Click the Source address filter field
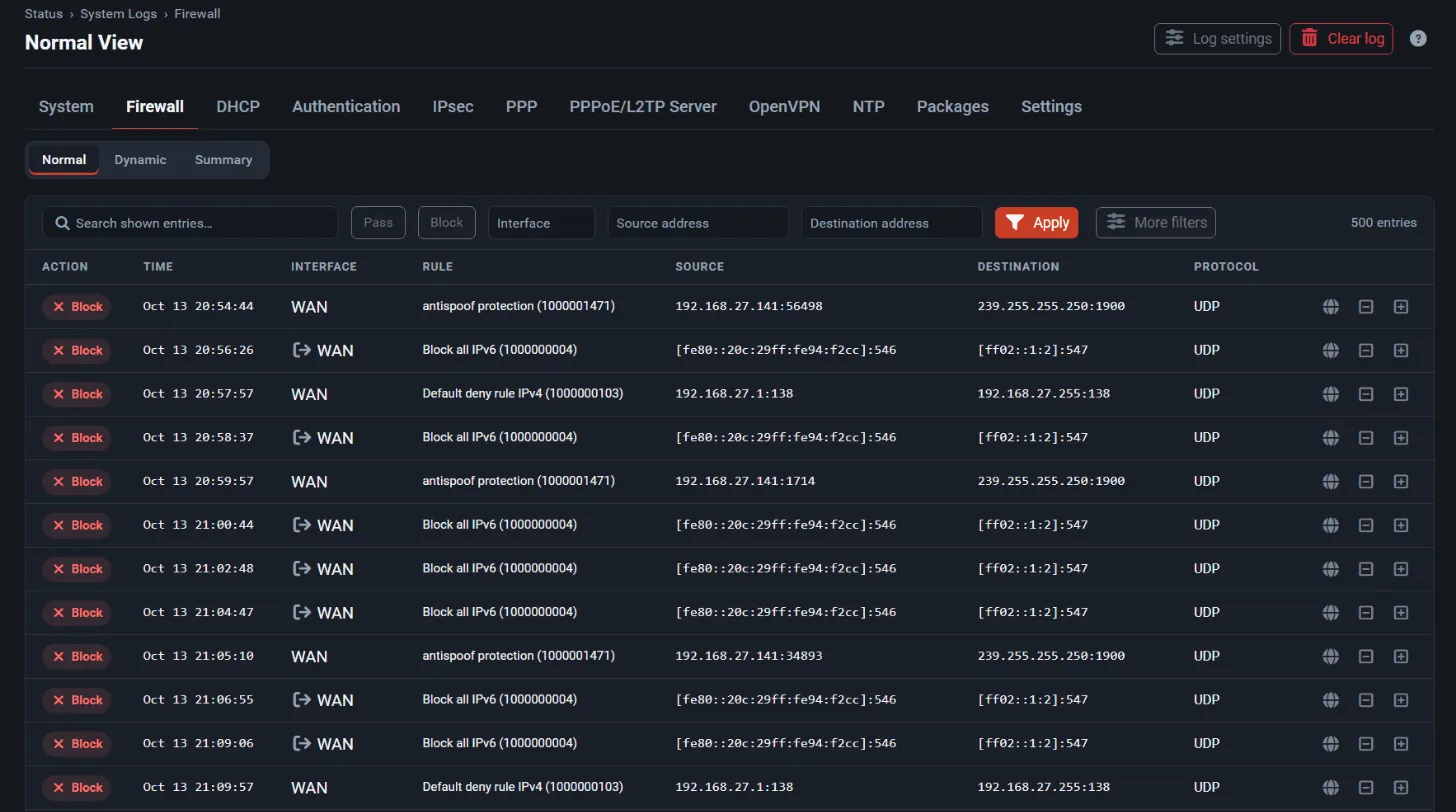 [x=698, y=223]
